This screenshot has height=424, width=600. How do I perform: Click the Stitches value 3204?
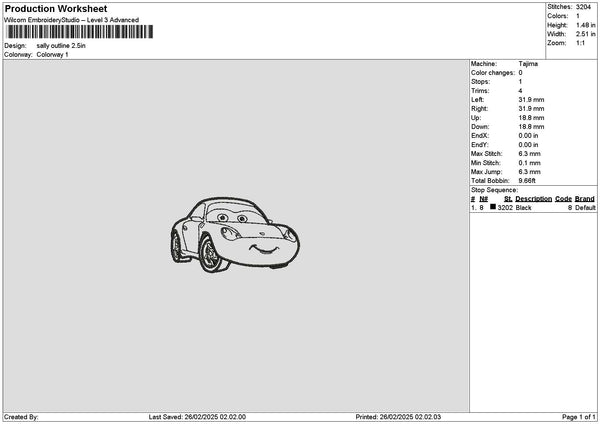pyautogui.click(x=583, y=7)
